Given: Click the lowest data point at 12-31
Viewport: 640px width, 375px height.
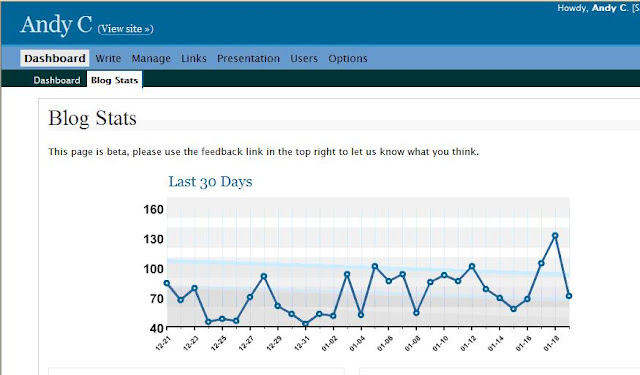Looking at the screenshot, I should pyautogui.click(x=305, y=324).
